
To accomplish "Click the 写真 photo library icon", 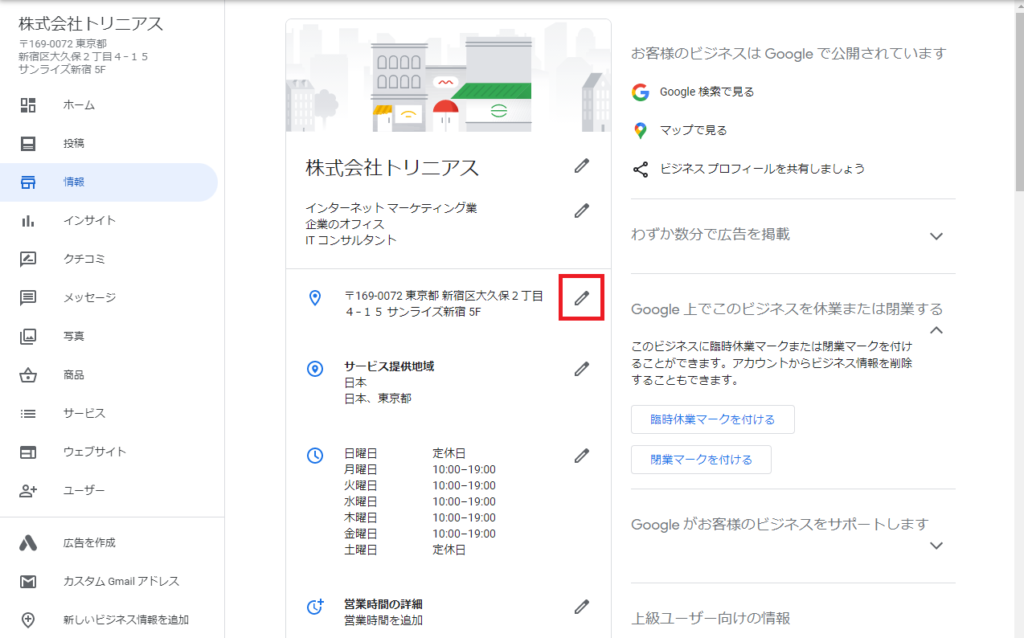I will pyautogui.click(x=27, y=336).
